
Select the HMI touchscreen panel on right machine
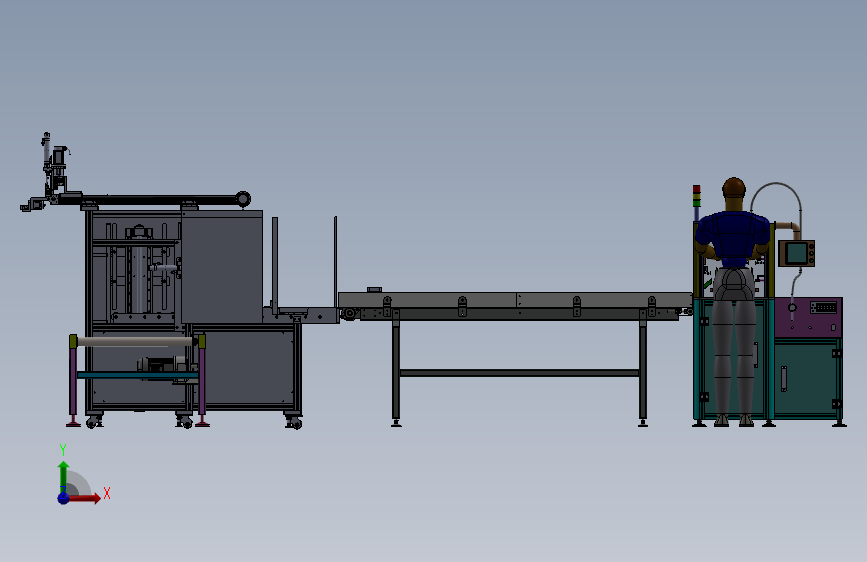point(797,253)
